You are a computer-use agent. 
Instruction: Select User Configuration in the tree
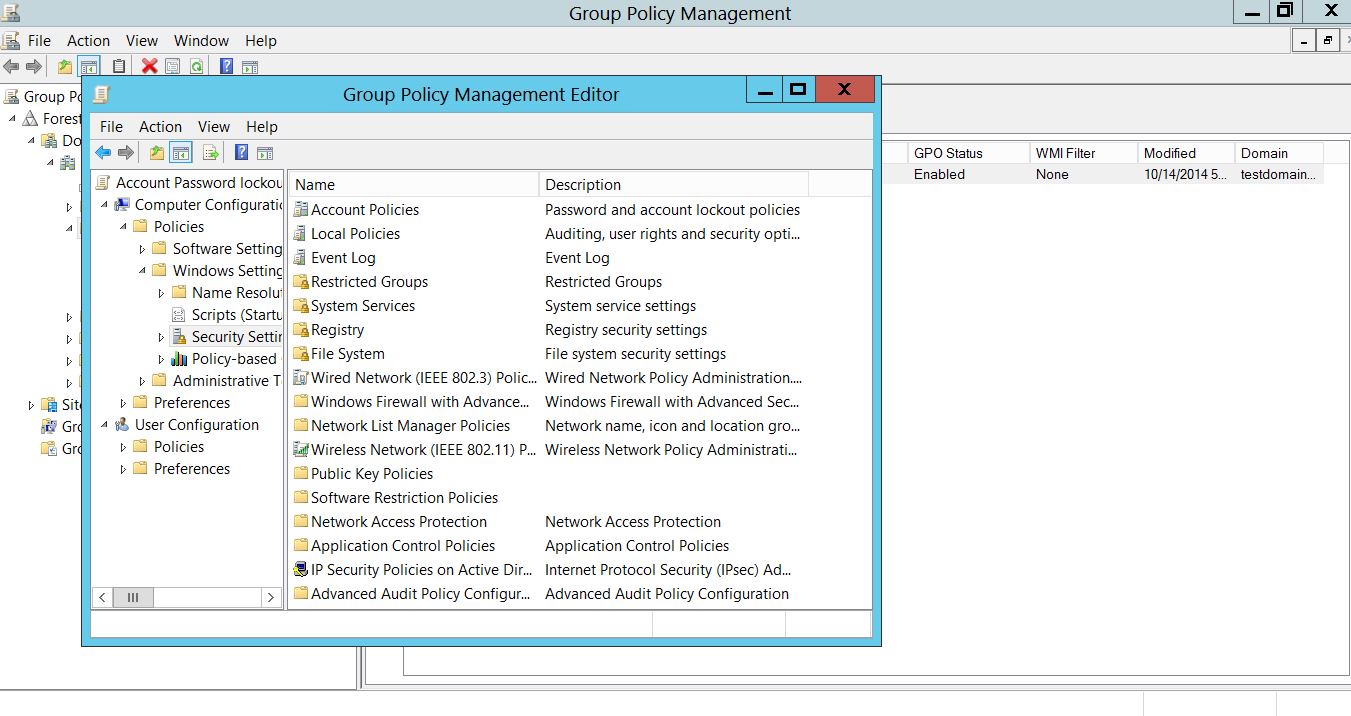(x=196, y=425)
